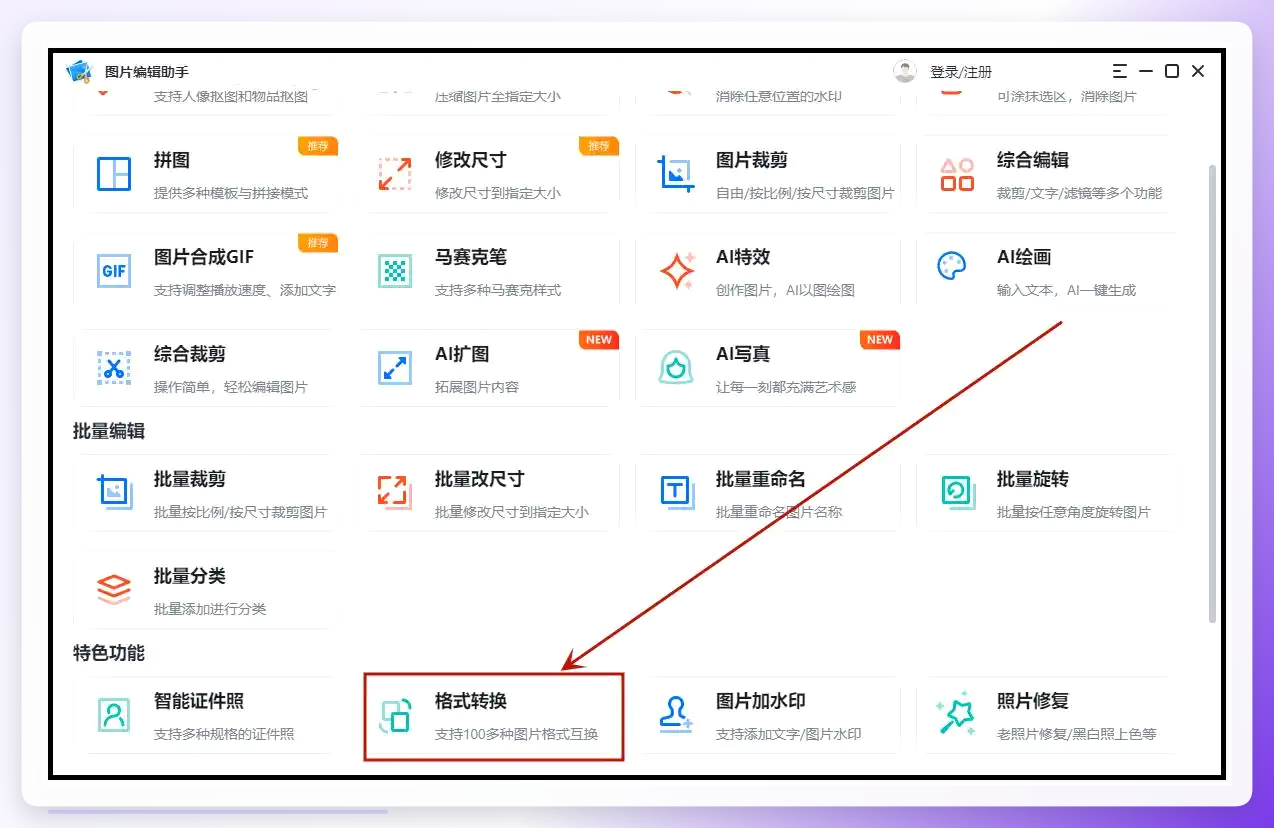Screen dimensions: 1274x828
Task: Click description 支持多种马赛克样式
Action: (498, 290)
